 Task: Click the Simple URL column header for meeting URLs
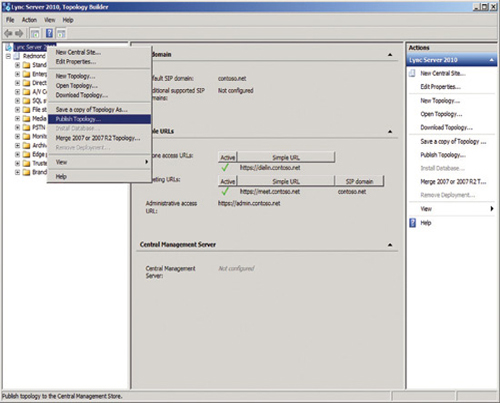tap(286, 181)
